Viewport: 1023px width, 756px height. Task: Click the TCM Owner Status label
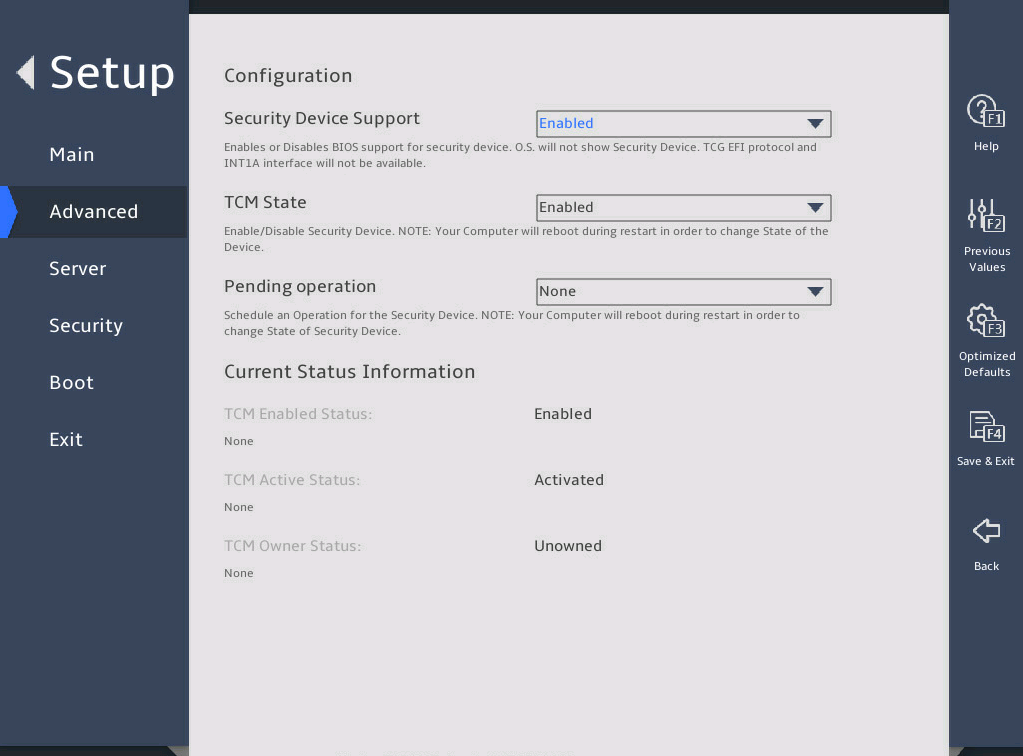[x=292, y=545]
